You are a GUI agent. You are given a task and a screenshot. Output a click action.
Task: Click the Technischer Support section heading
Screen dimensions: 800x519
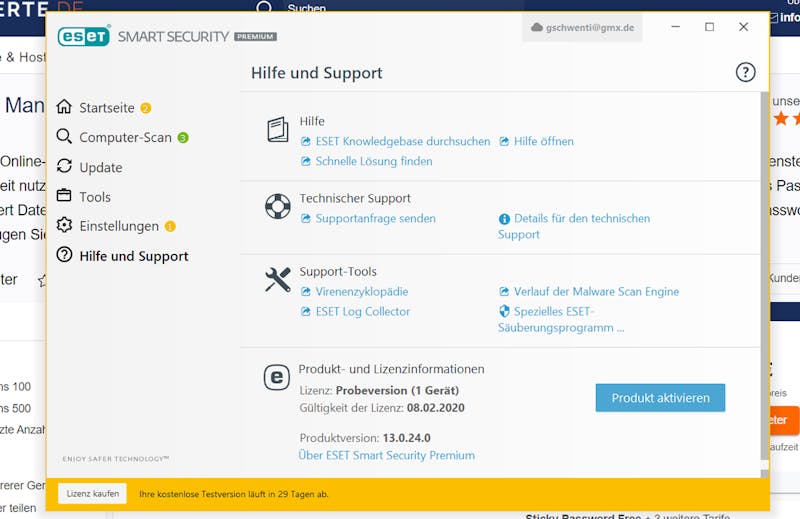(355, 199)
